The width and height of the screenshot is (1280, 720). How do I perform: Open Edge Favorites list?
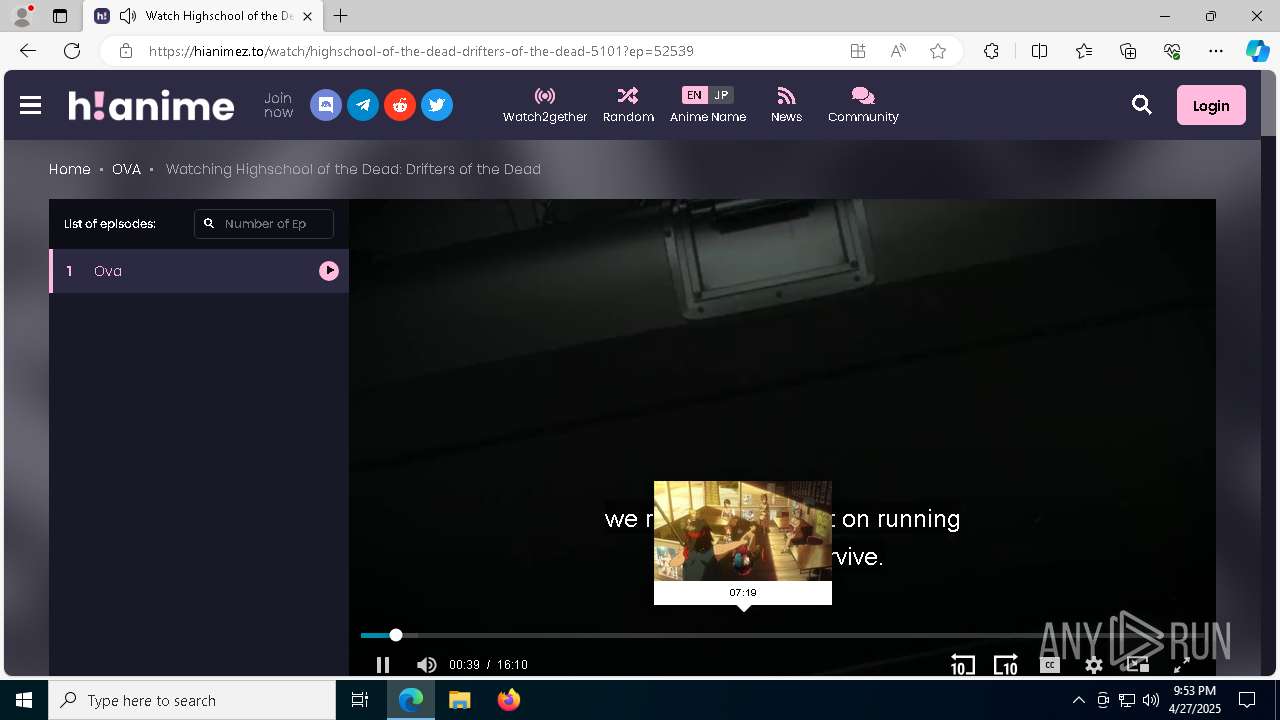(1084, 51)
